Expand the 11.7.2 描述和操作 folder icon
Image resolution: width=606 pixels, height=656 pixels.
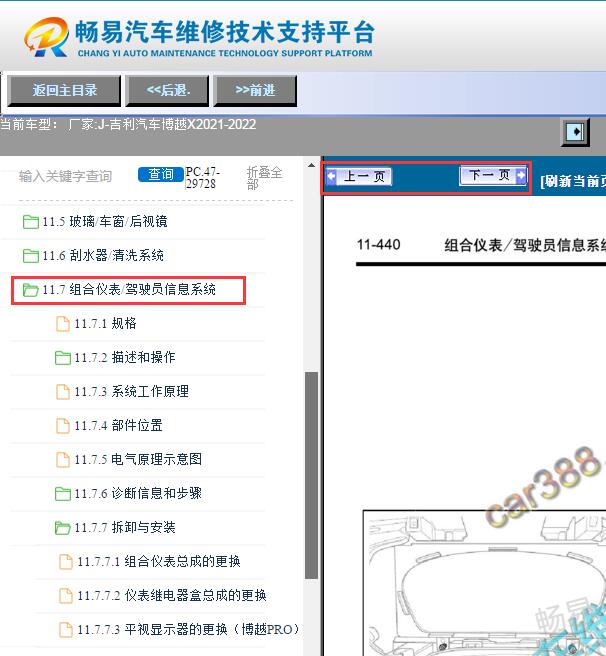[x=63, y=358]
